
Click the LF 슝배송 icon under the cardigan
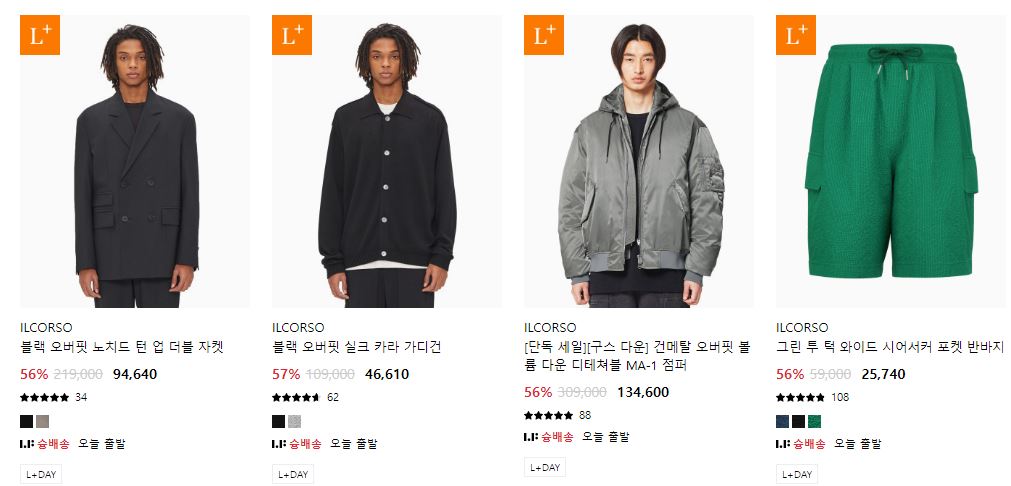tap(297, 443)
